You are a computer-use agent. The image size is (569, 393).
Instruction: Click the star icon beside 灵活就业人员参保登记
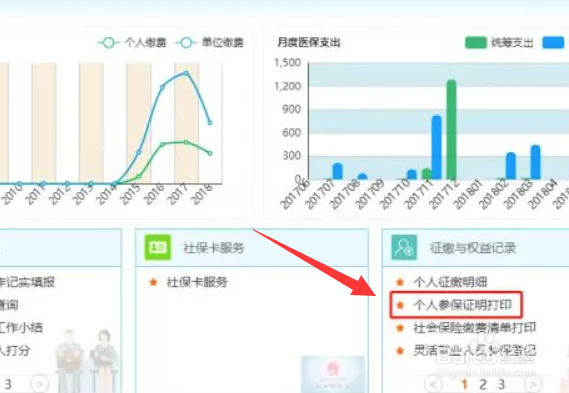click(x=400, y=351)
